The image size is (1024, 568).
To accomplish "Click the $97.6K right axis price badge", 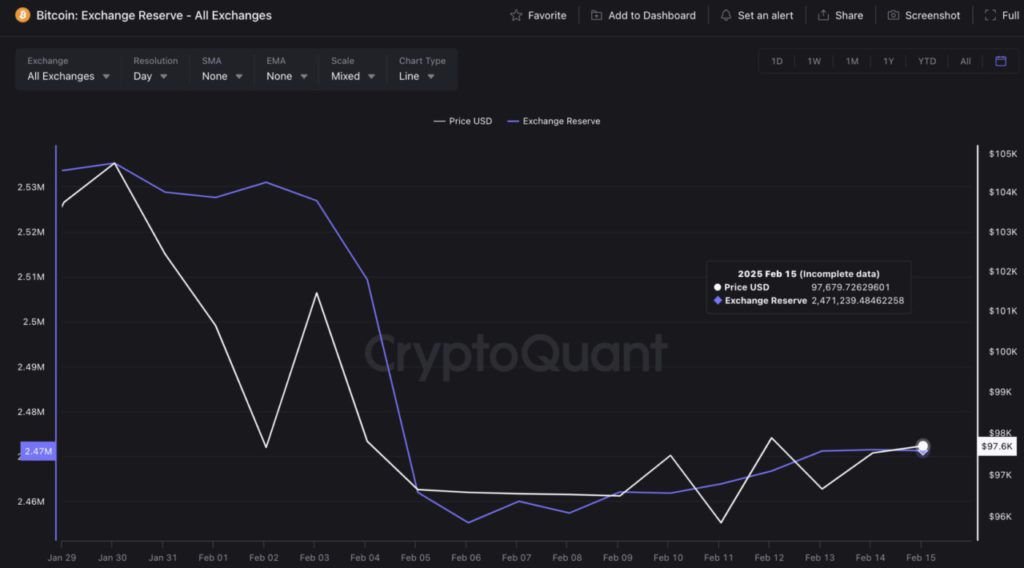I will [997, 446].
